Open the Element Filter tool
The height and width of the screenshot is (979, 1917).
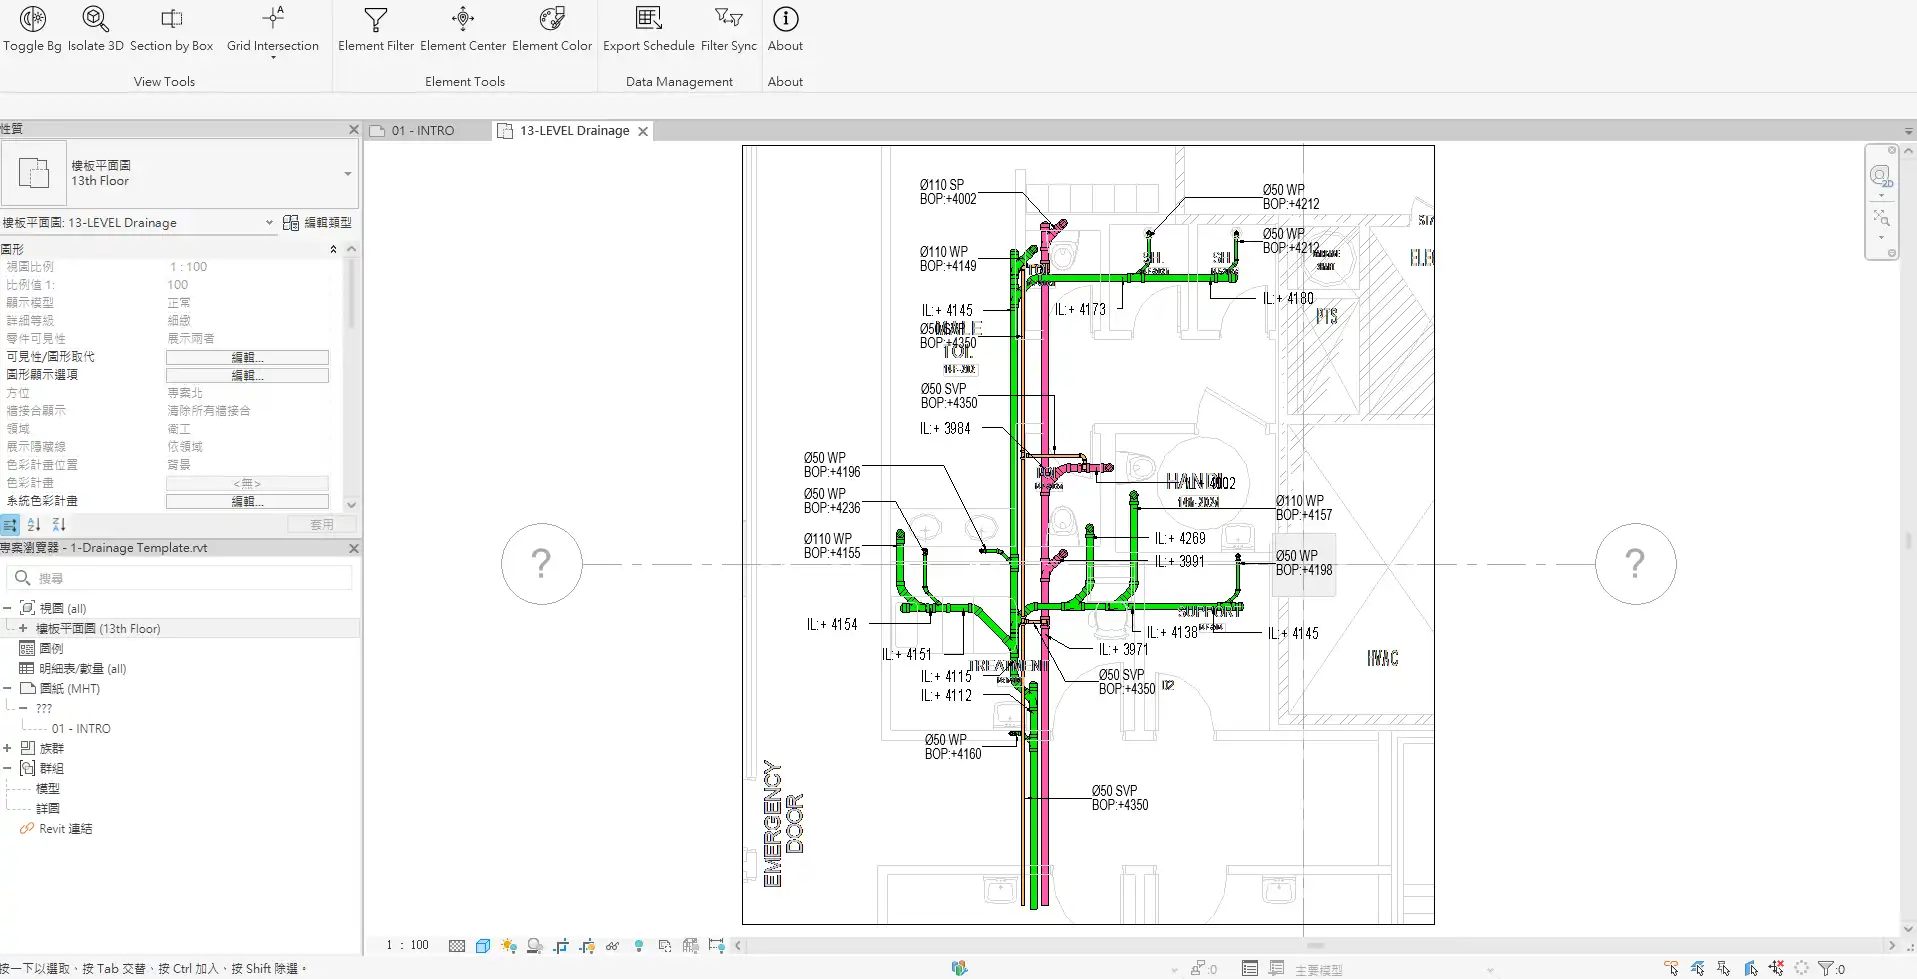point(376,29)
